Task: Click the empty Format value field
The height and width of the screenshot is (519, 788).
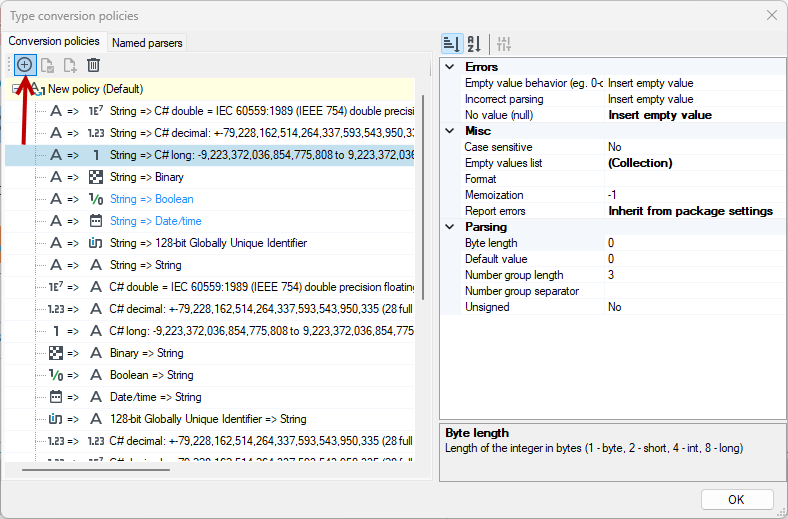Action: pyautogui.click(x=696, y=179)
